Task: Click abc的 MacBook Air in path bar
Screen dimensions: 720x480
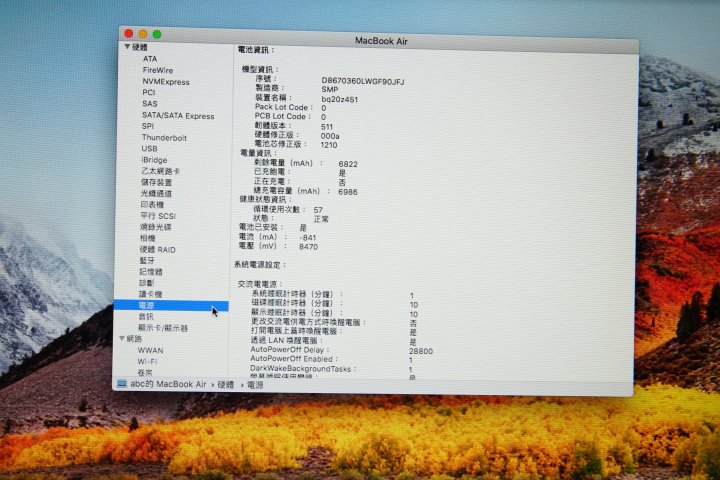Action: point(168,384)
